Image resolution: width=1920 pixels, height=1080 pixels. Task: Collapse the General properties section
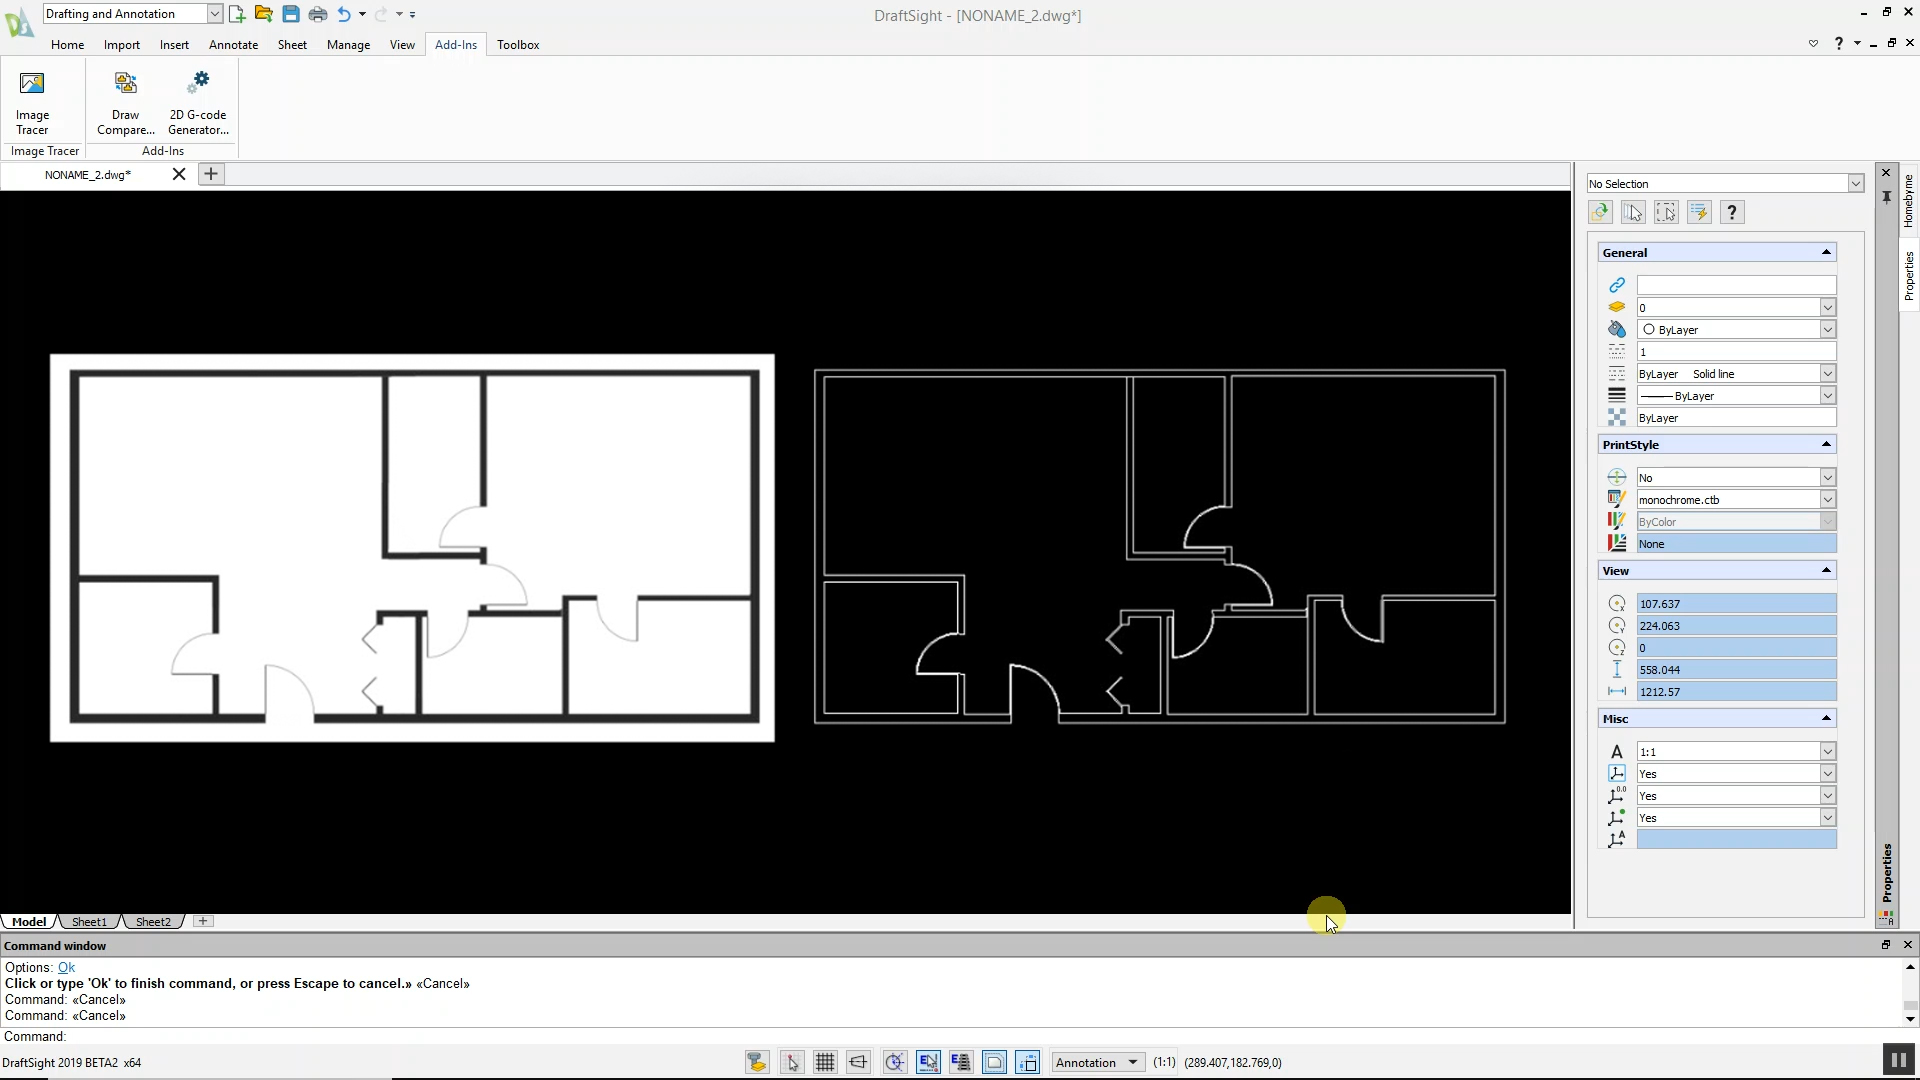point(1824,252)
